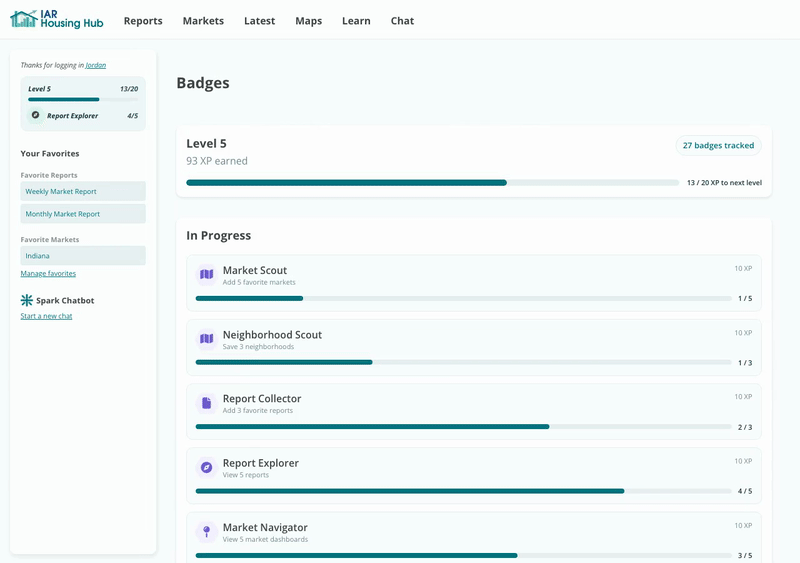Viewport: 800px width, 563px height.
Task: Open the Learn menu
Action: 356,21
